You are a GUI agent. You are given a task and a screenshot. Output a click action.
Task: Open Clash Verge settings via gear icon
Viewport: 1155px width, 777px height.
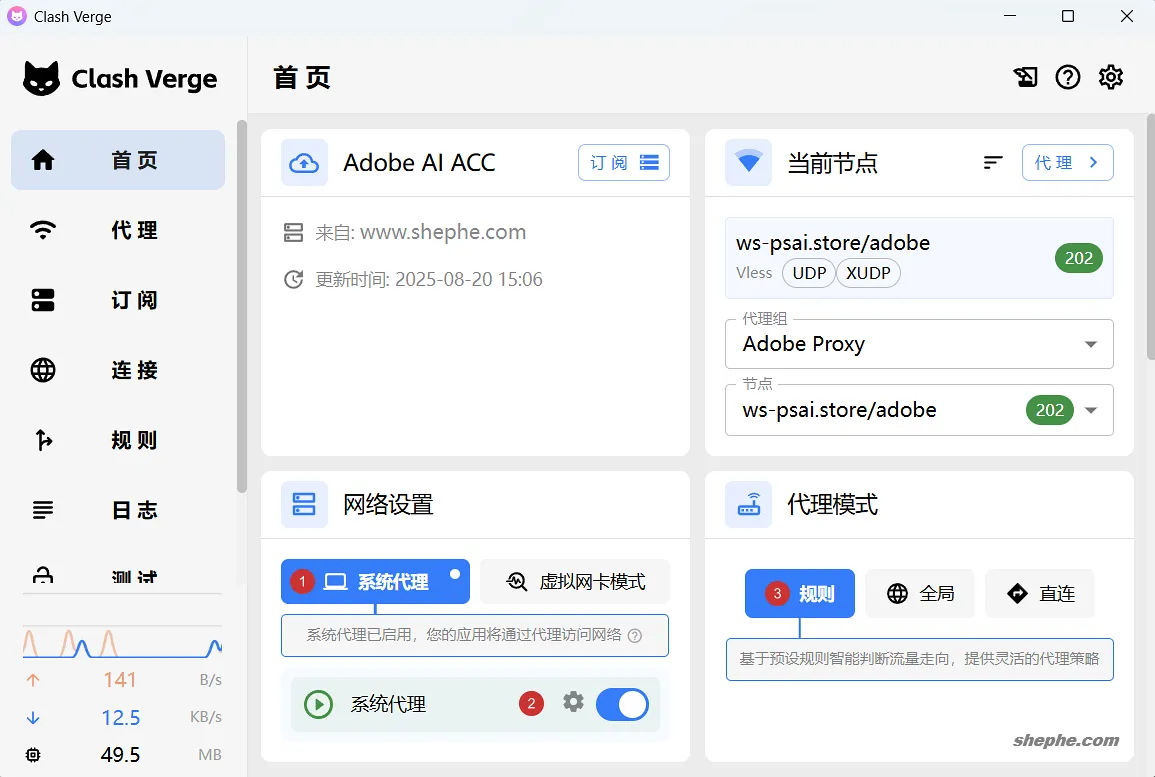pyautogui.click(x=1110, y=76)
